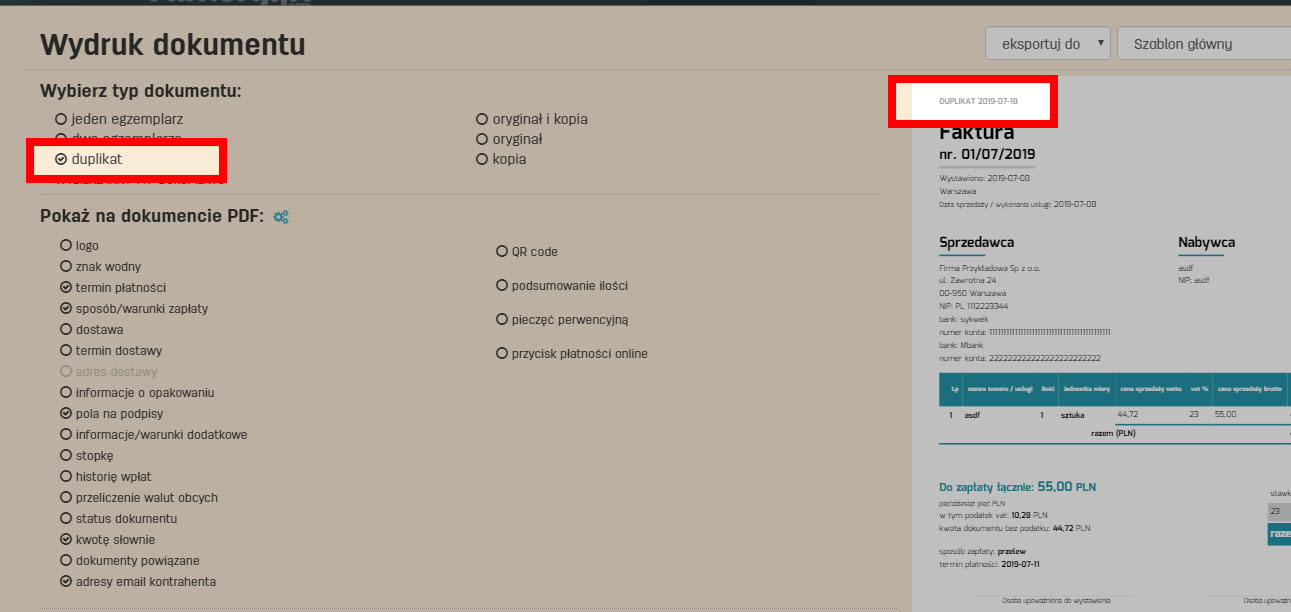
Task: Click the invoice preview 'Faktura' heading
Action: point(977,133)
